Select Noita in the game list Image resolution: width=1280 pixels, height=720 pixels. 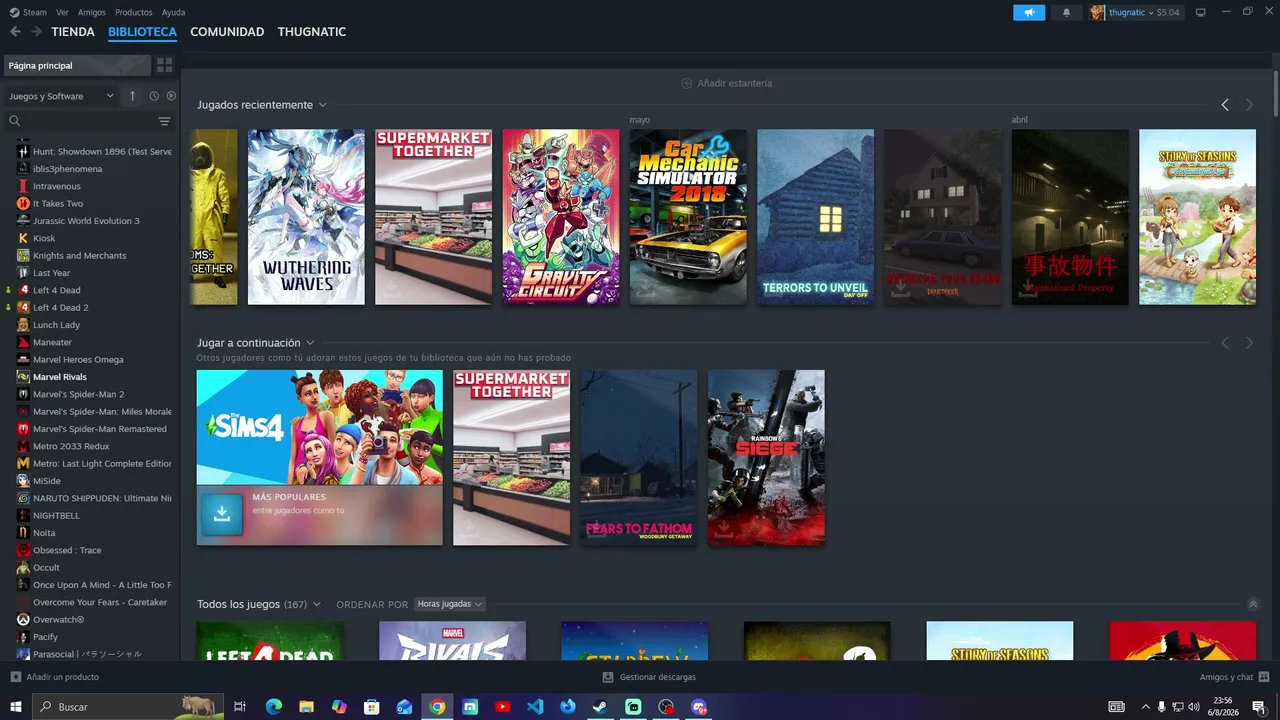coord(44,533)
